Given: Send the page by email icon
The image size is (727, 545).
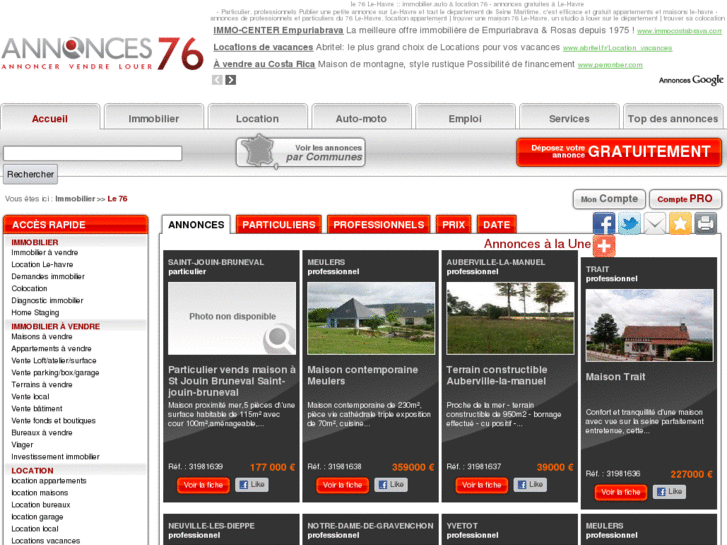Looking at the screenshot, I should 655,224.
